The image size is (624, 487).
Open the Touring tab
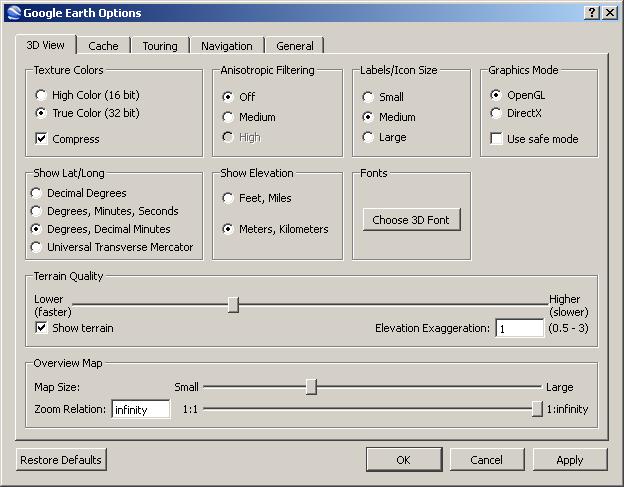coord(160,46)
